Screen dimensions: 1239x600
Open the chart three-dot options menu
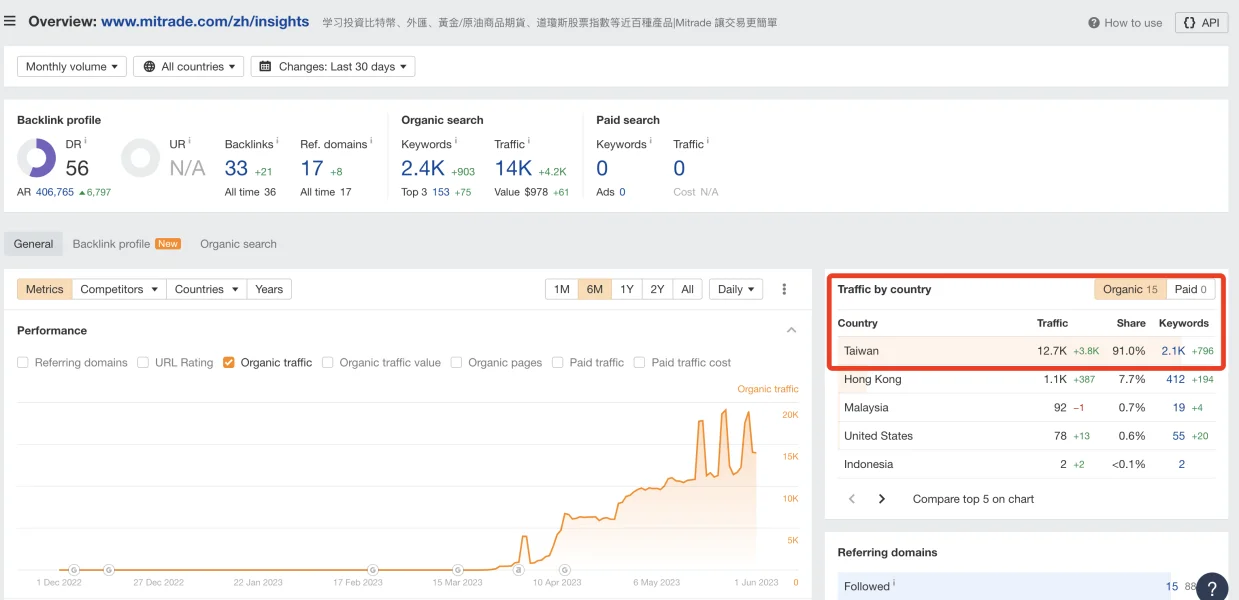[x=784, y=289]
